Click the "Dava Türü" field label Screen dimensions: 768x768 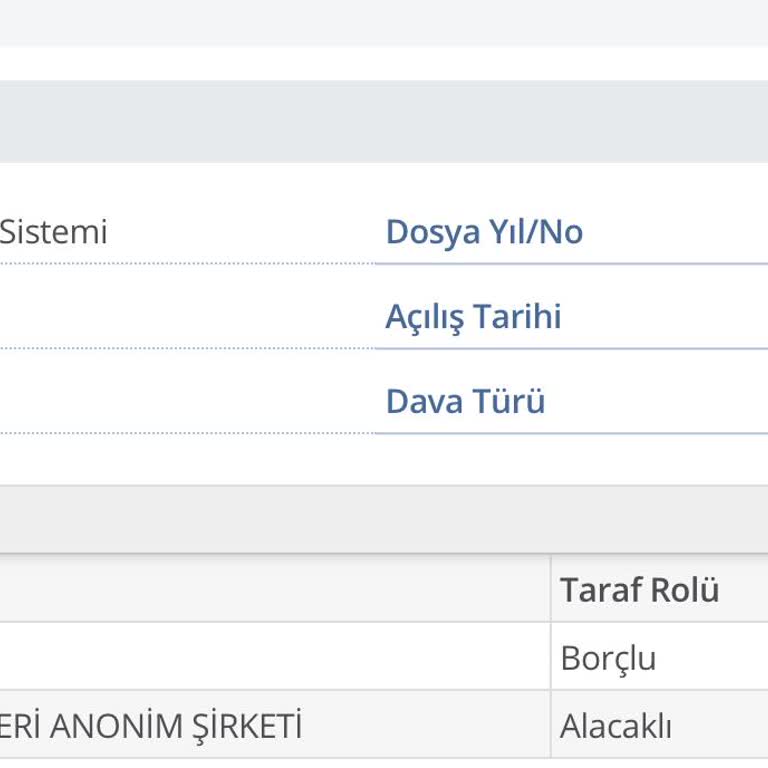pyautogui.click(x=465, y=402)
